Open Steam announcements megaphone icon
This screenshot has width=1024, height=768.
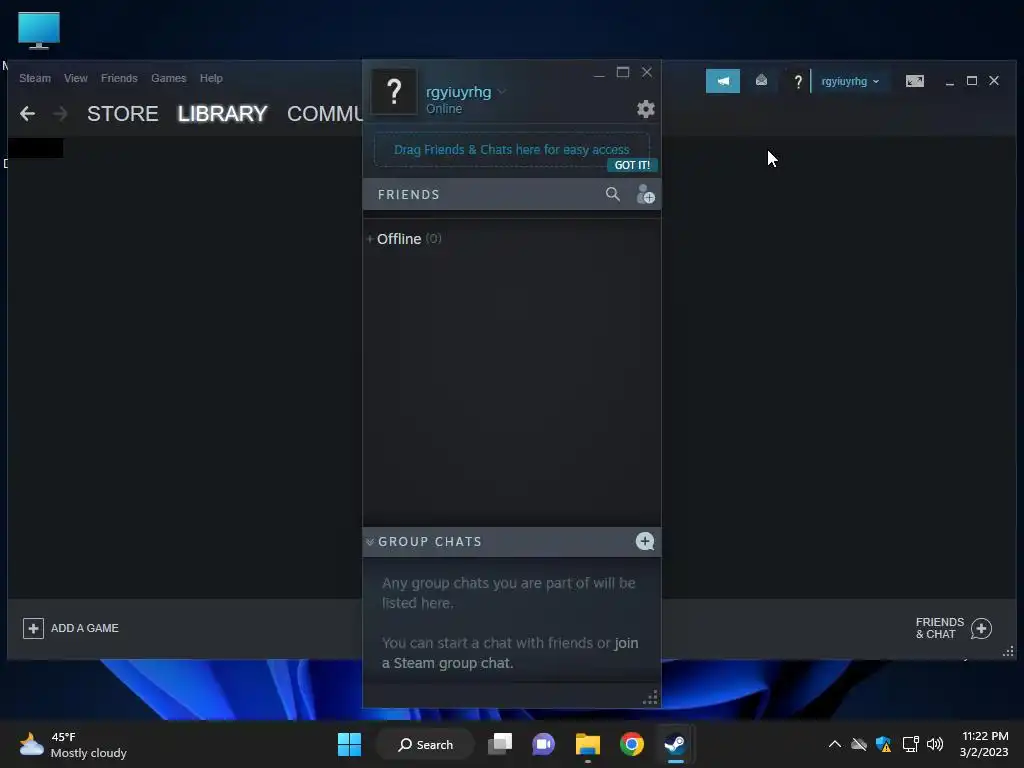pos(722,81)
